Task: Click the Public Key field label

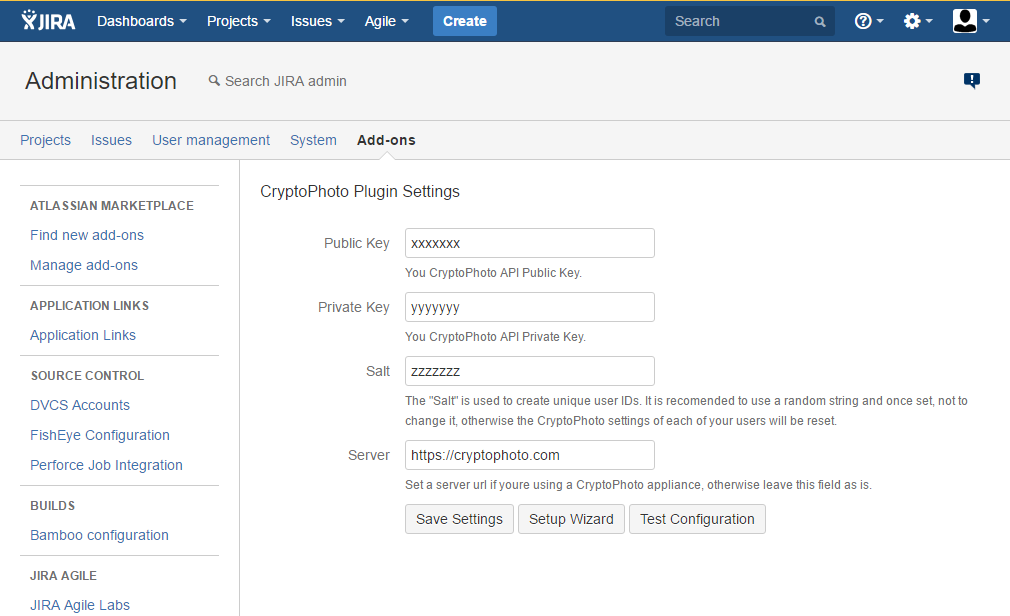Action: 357,243
